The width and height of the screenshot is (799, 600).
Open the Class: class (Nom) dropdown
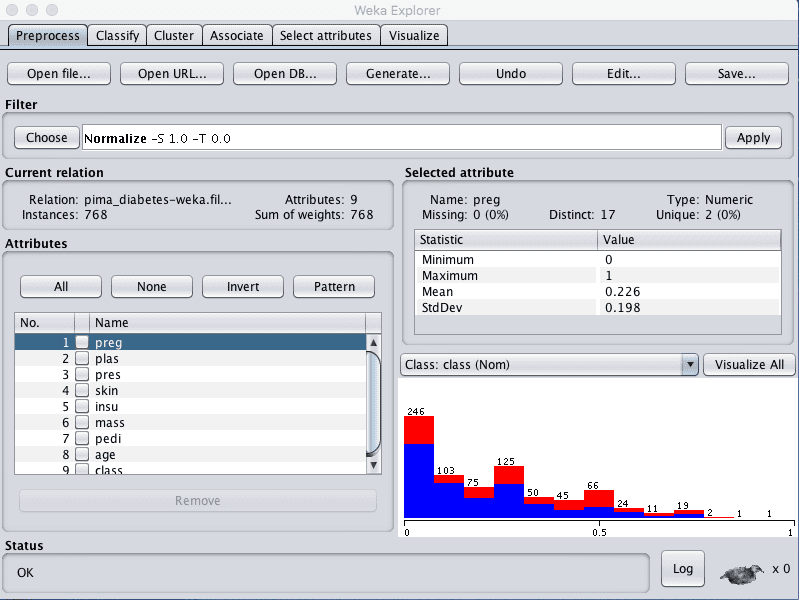pyautogui.click(x=549, y=364)
